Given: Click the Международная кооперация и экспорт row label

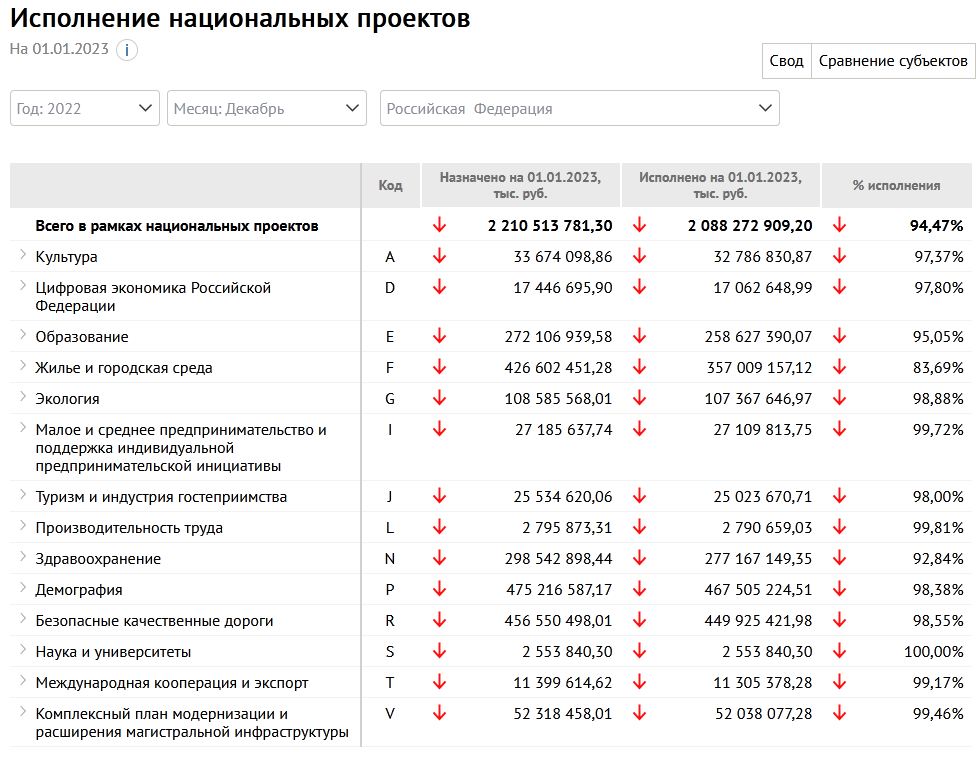Looking at the screenshot, I should (x=171, y=683).
